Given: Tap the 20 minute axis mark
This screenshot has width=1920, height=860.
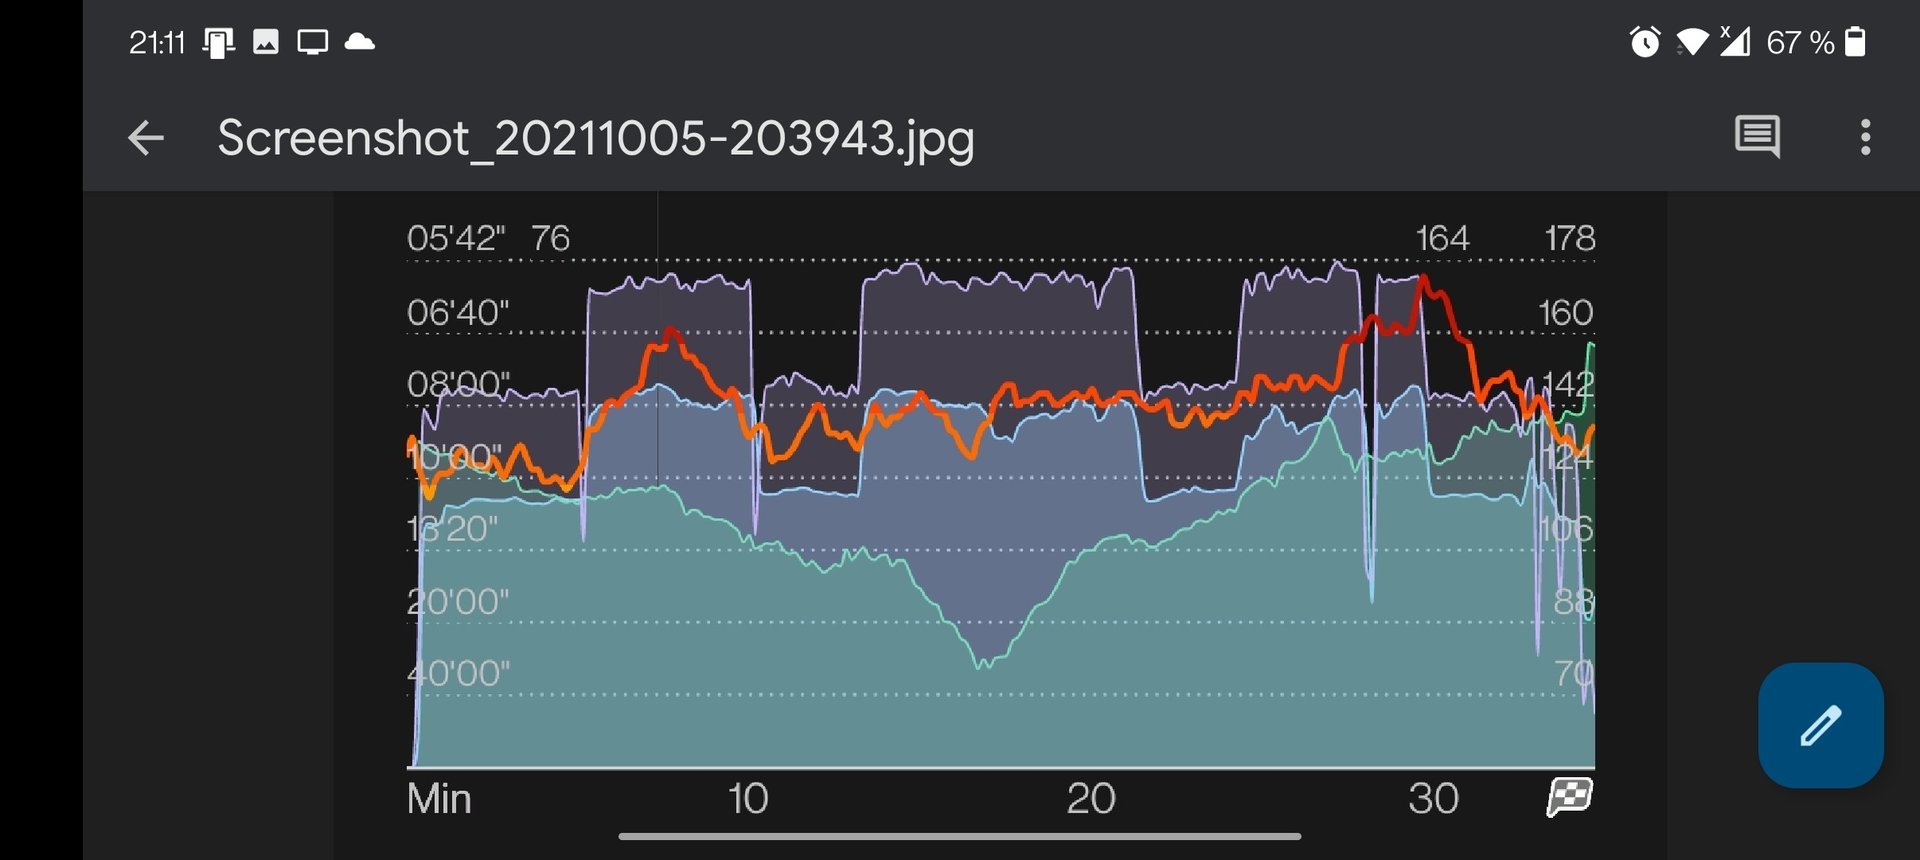Looking at the screenshot, I should (1091, 799).
